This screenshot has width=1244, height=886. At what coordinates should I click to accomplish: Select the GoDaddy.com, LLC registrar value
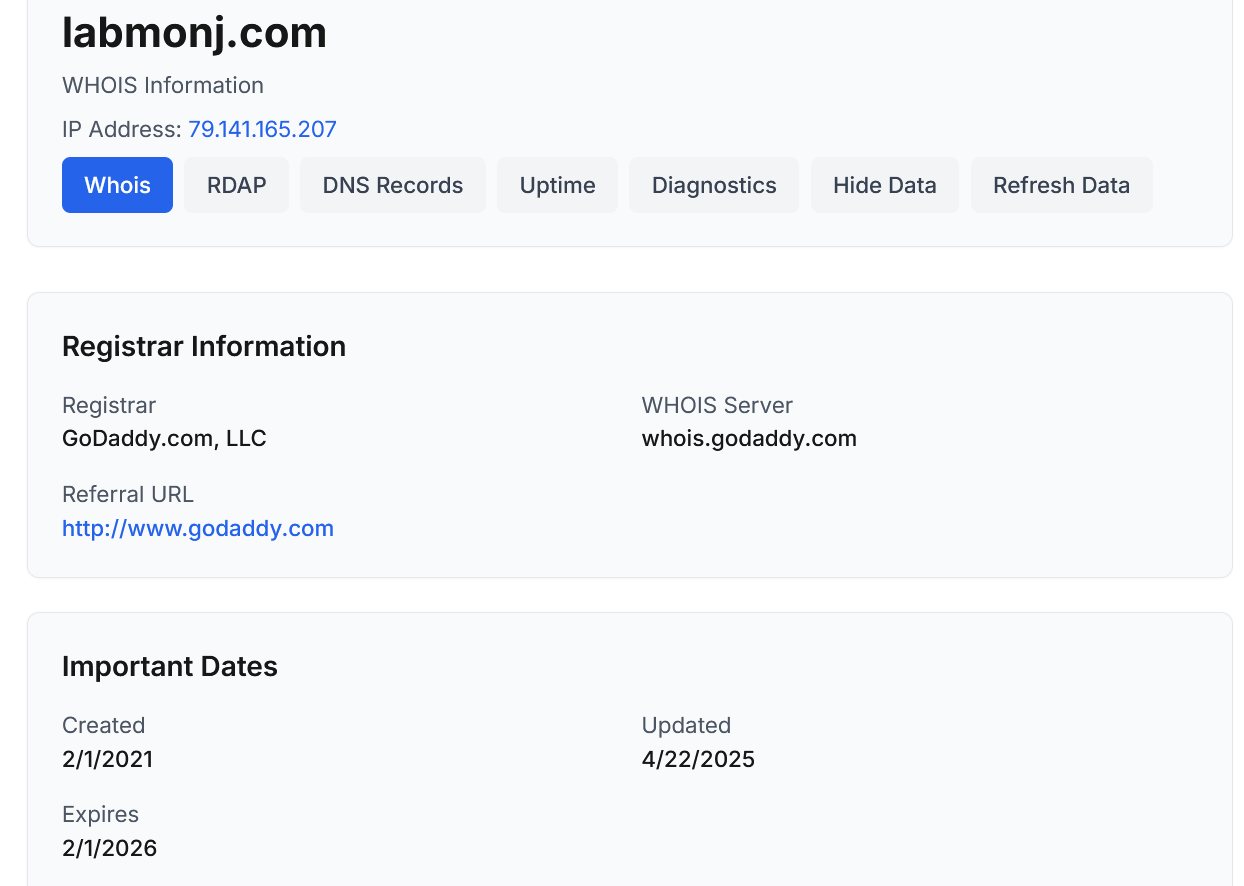(x=164, y=438)
